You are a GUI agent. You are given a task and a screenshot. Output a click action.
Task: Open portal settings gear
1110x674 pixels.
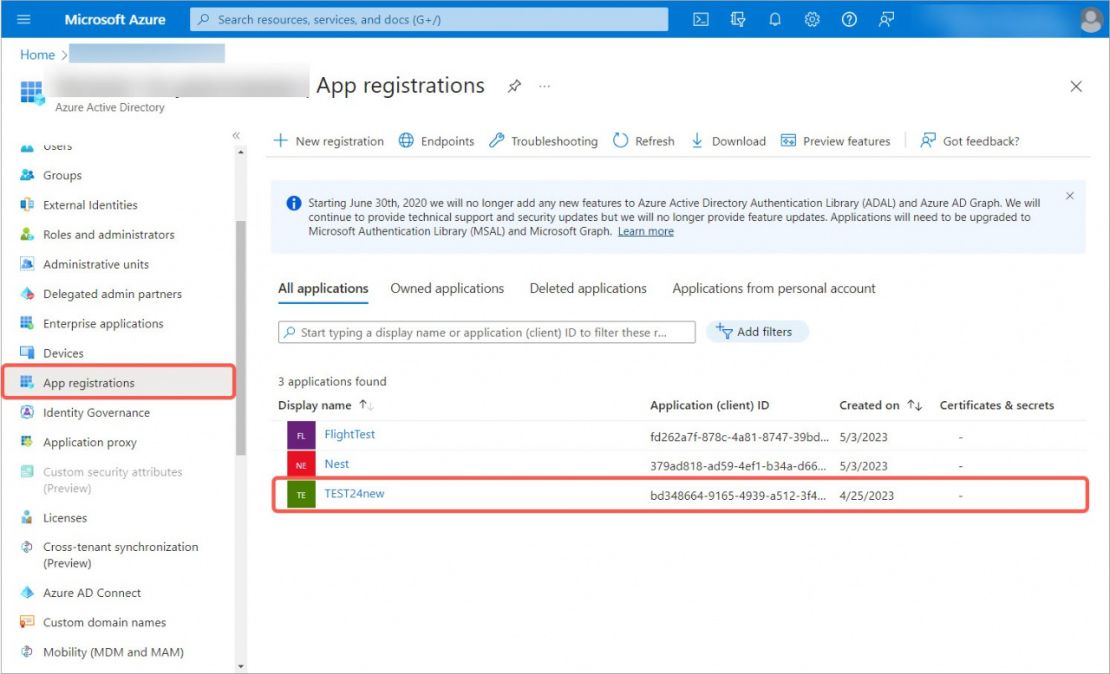(x=812, y=19)
